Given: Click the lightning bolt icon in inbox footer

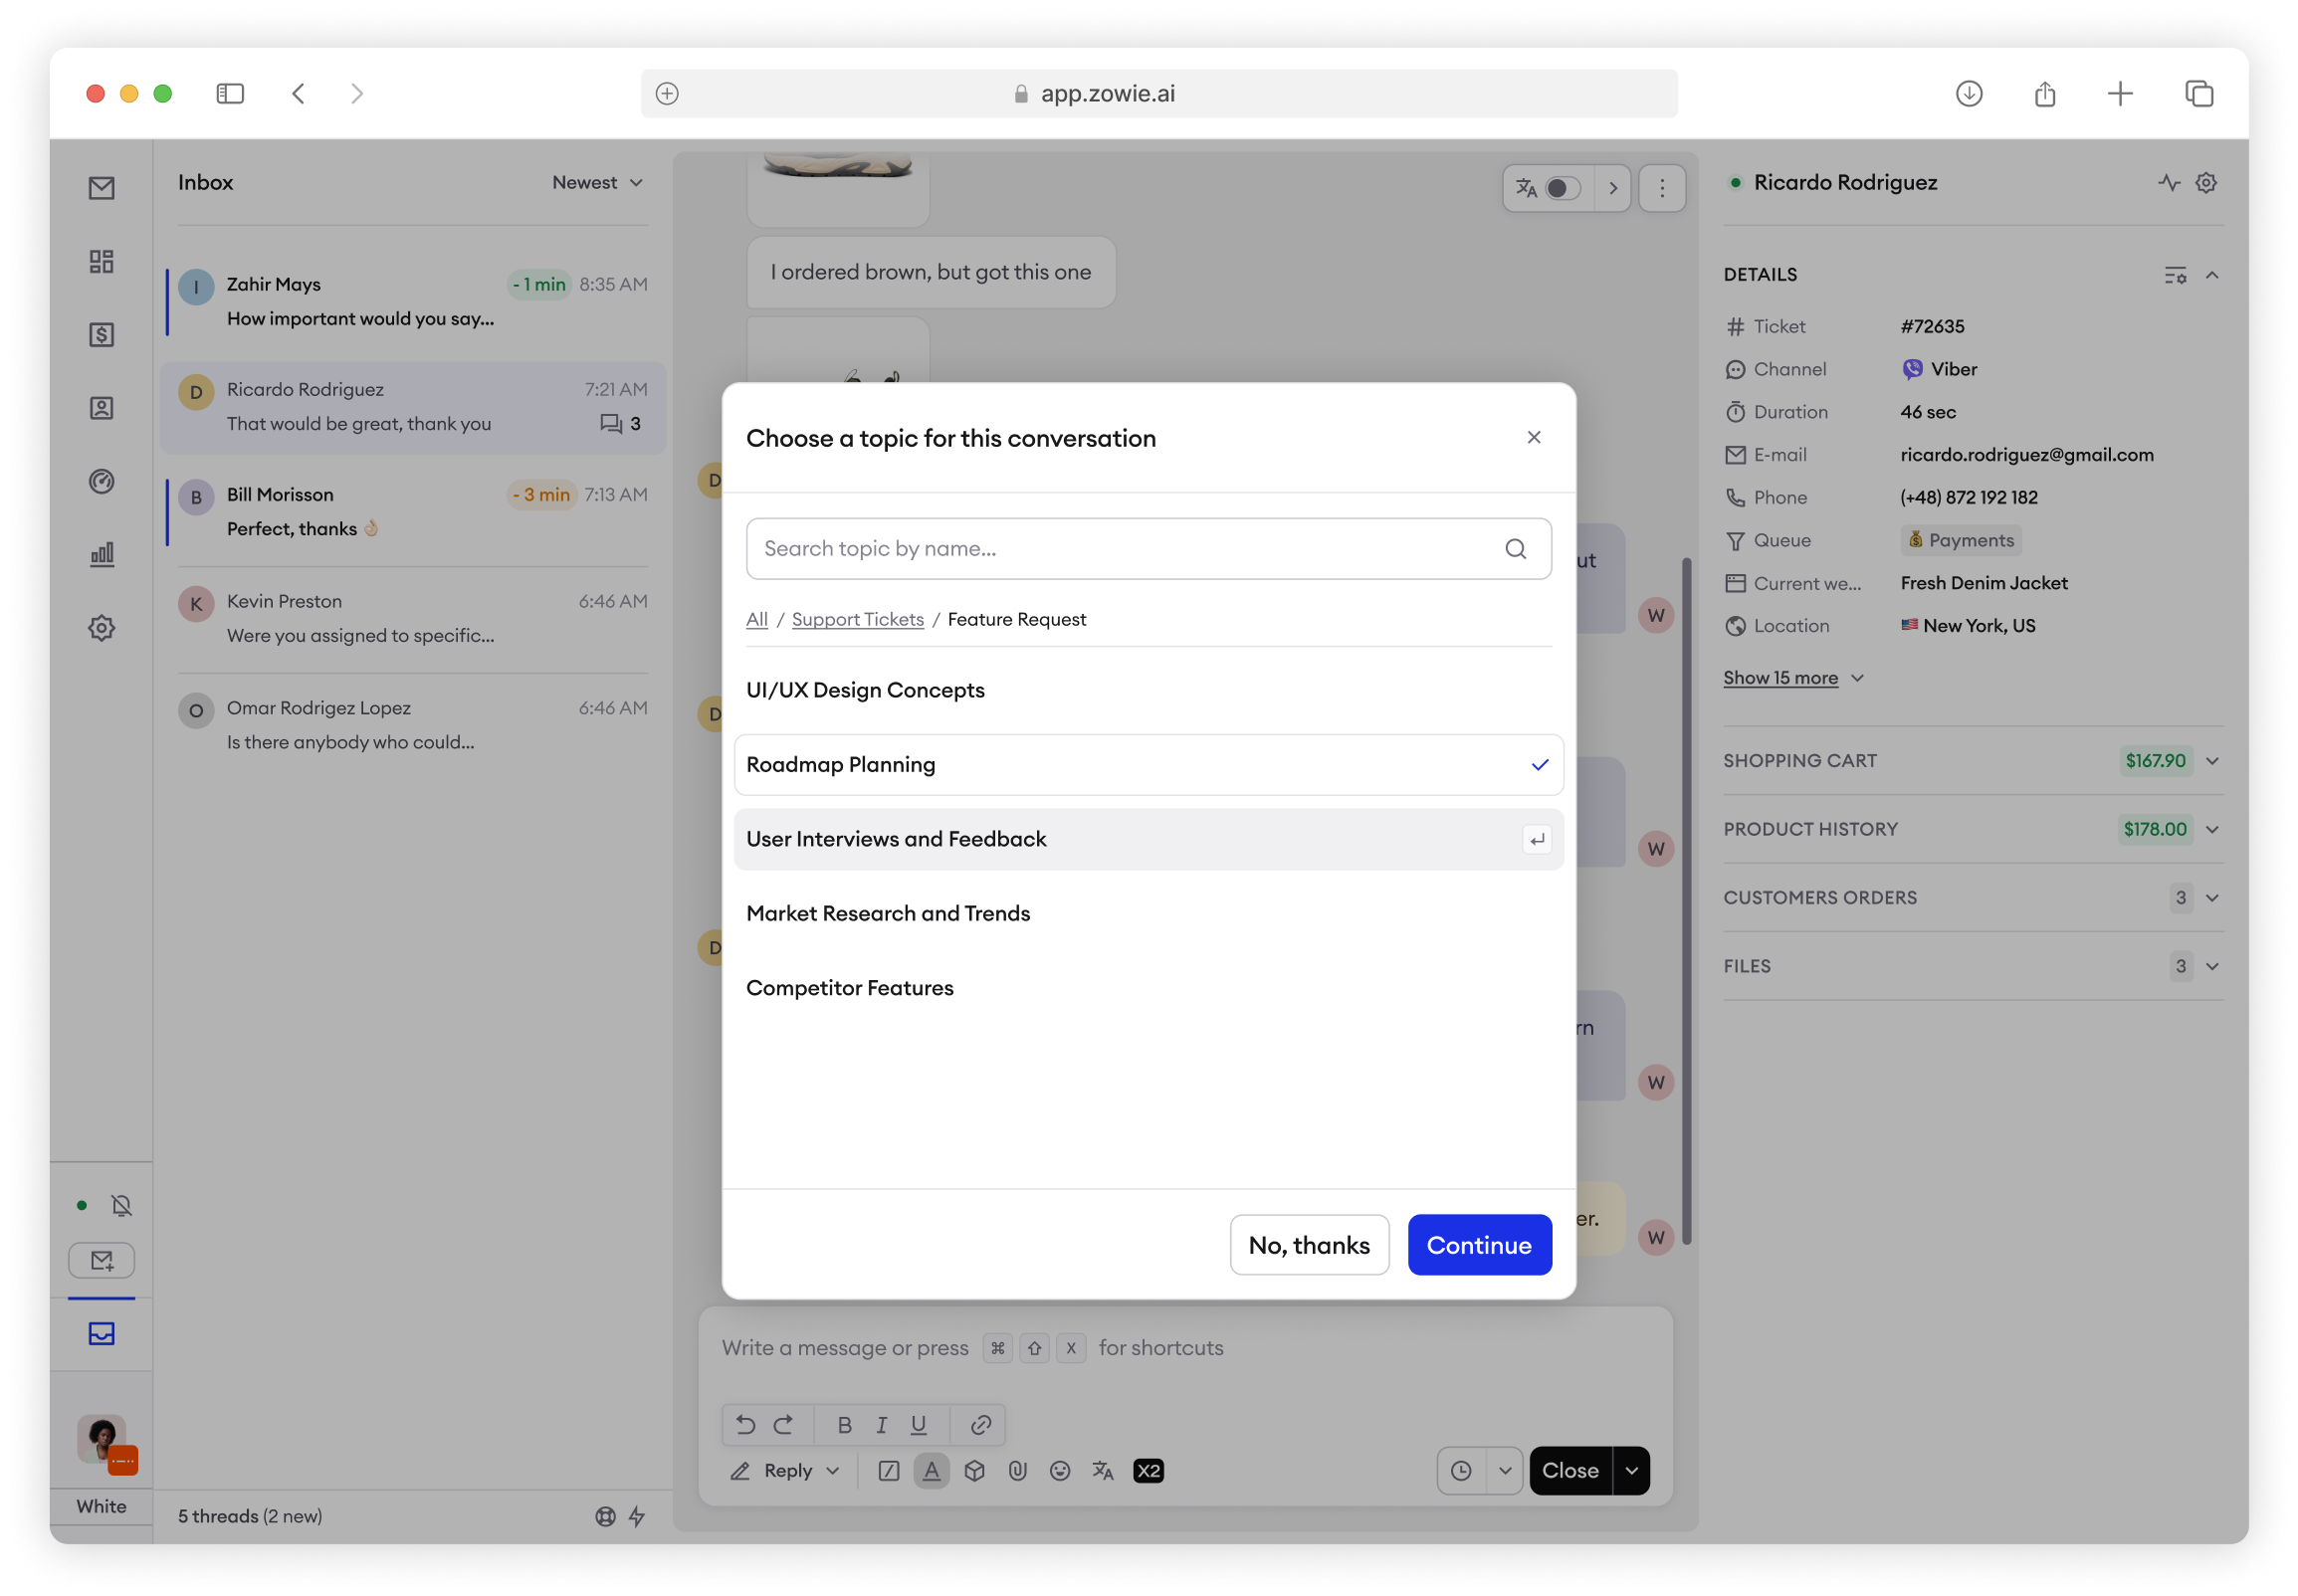Looking at the screenshot, I should 637,1516.
